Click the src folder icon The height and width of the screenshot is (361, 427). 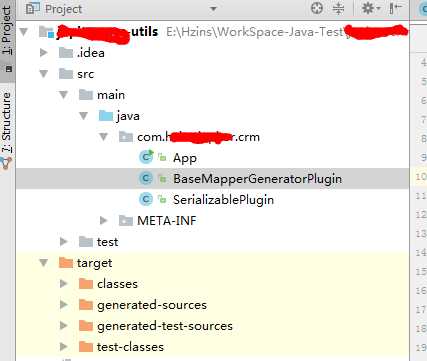coord(66,74)
